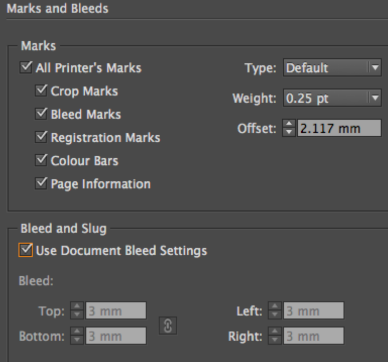Click the Top bleed field
The image size is (388, 362).
116,311
